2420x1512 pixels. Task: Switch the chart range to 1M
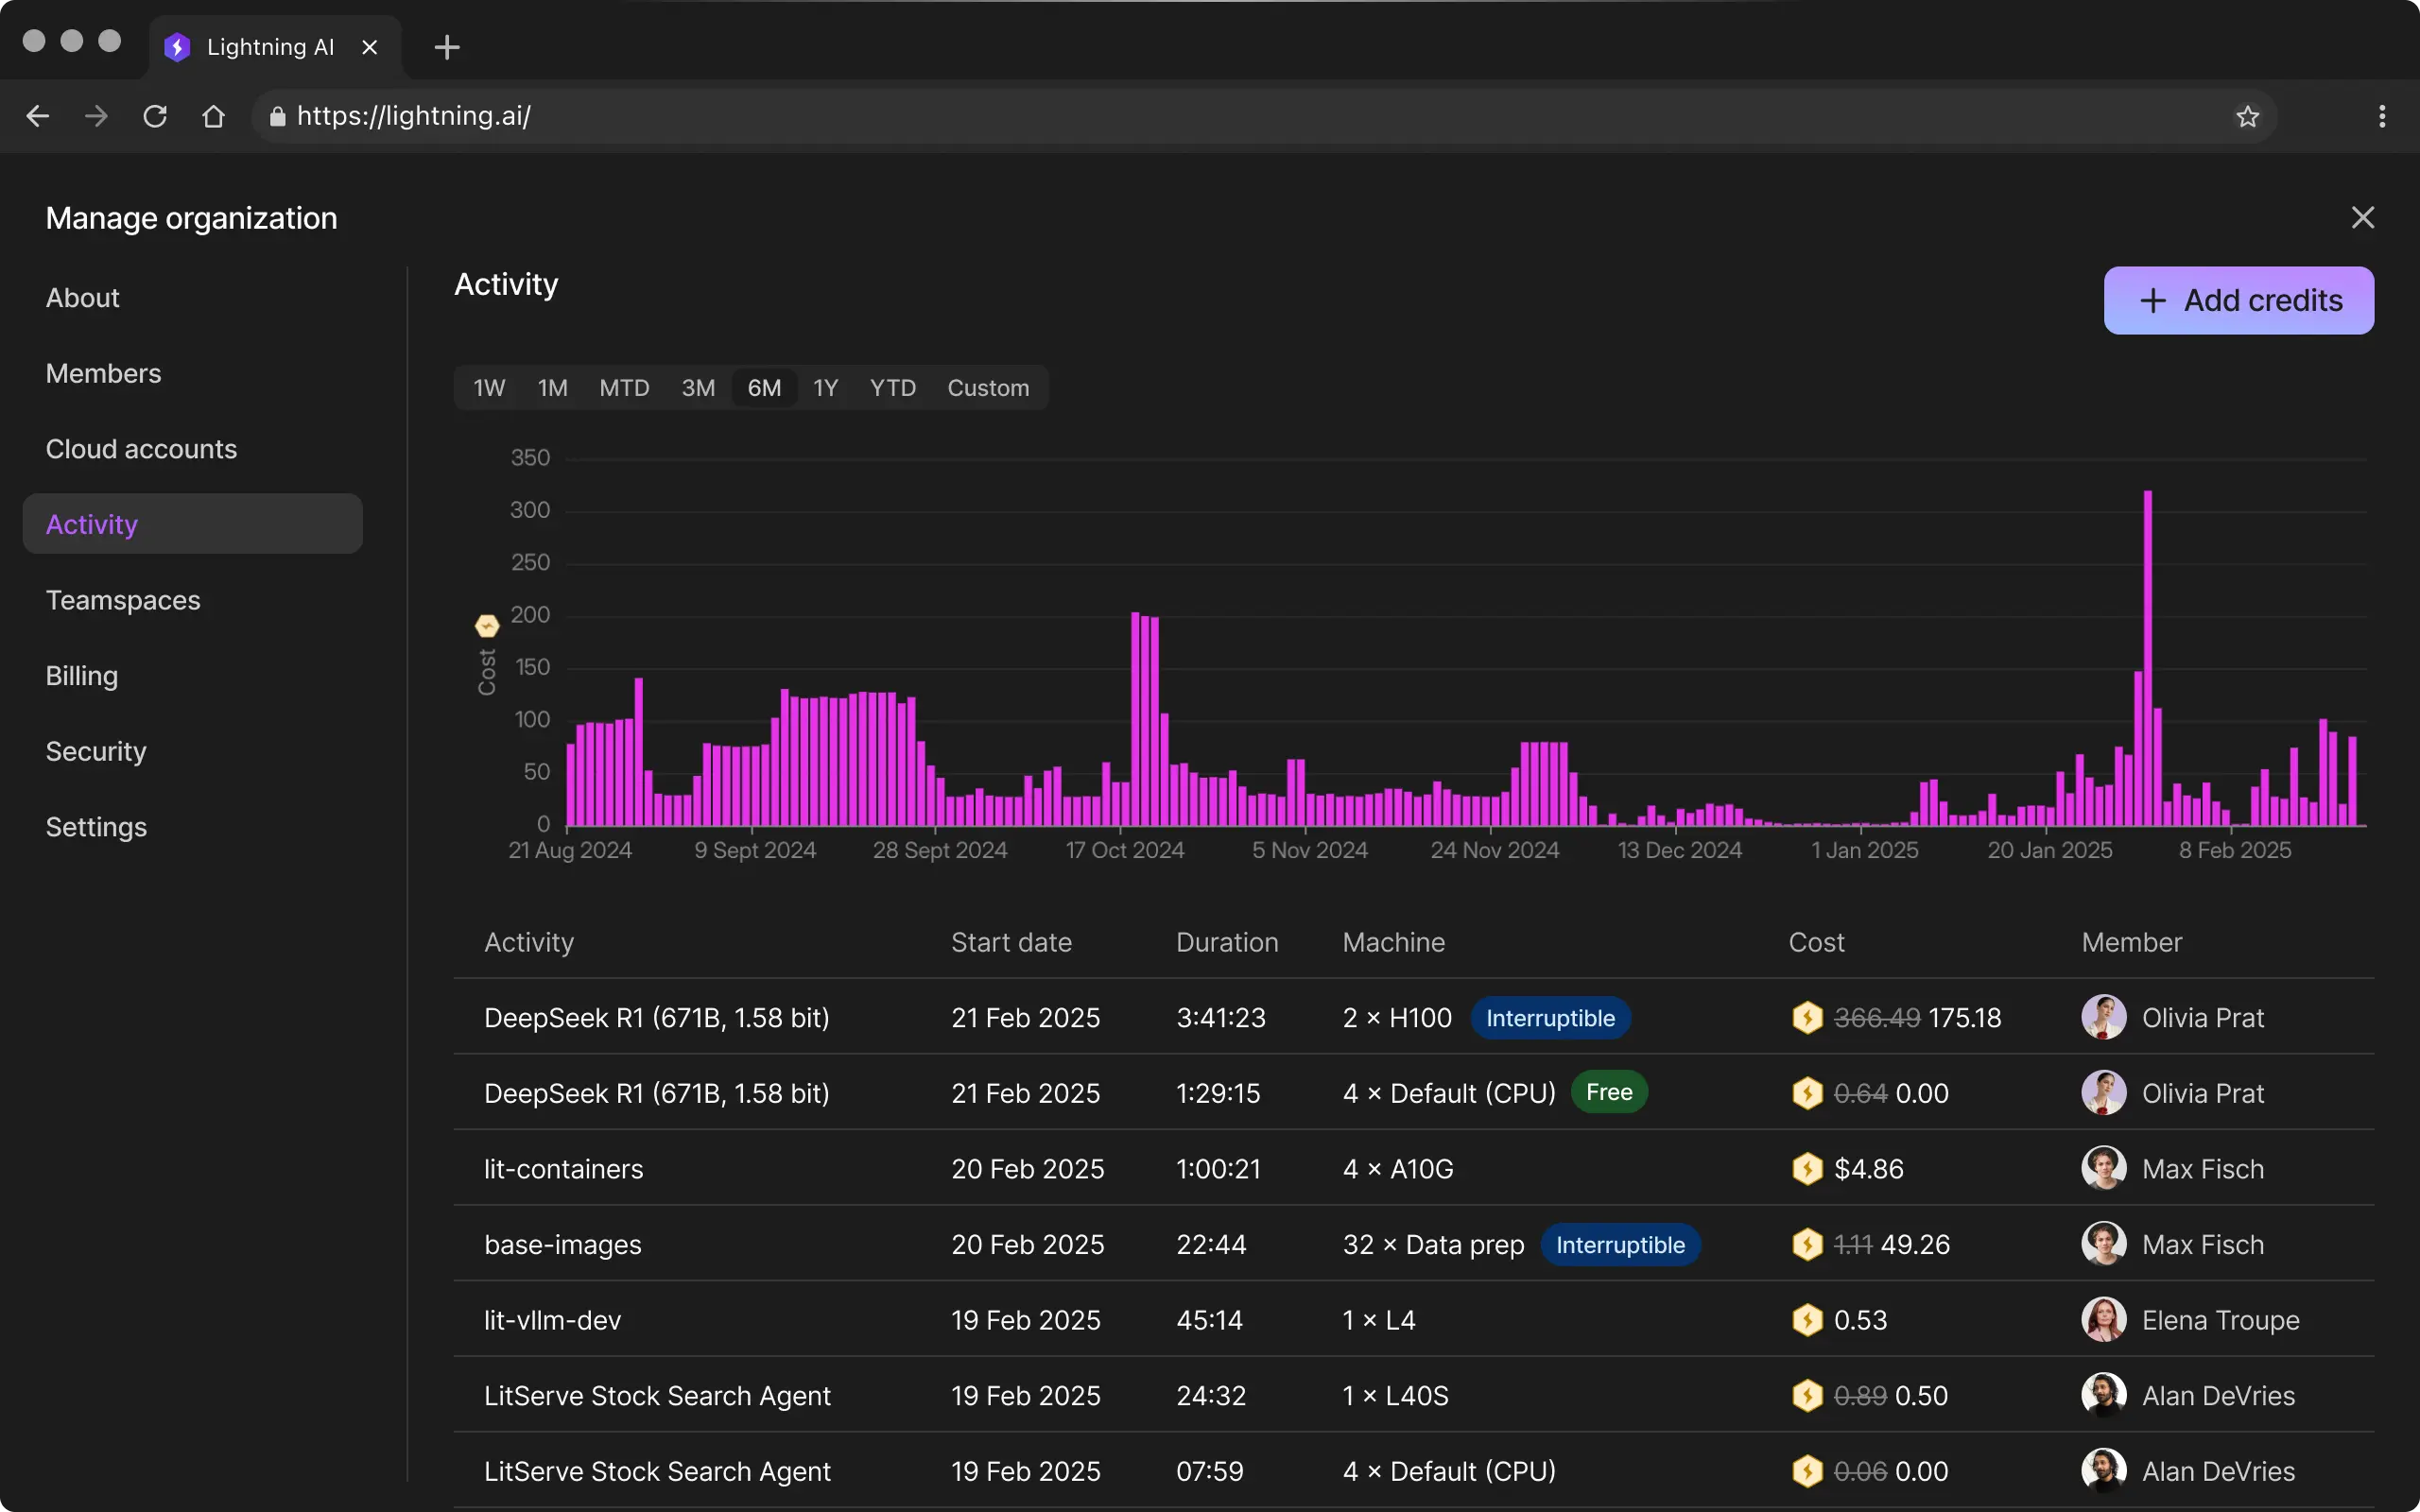552,388
